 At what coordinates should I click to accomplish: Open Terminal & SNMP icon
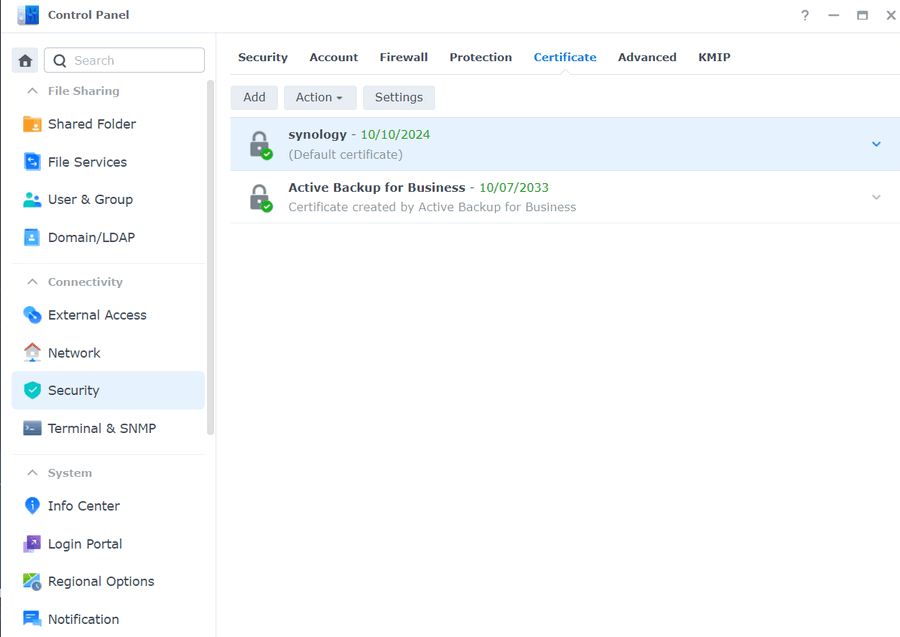[32, 428]
